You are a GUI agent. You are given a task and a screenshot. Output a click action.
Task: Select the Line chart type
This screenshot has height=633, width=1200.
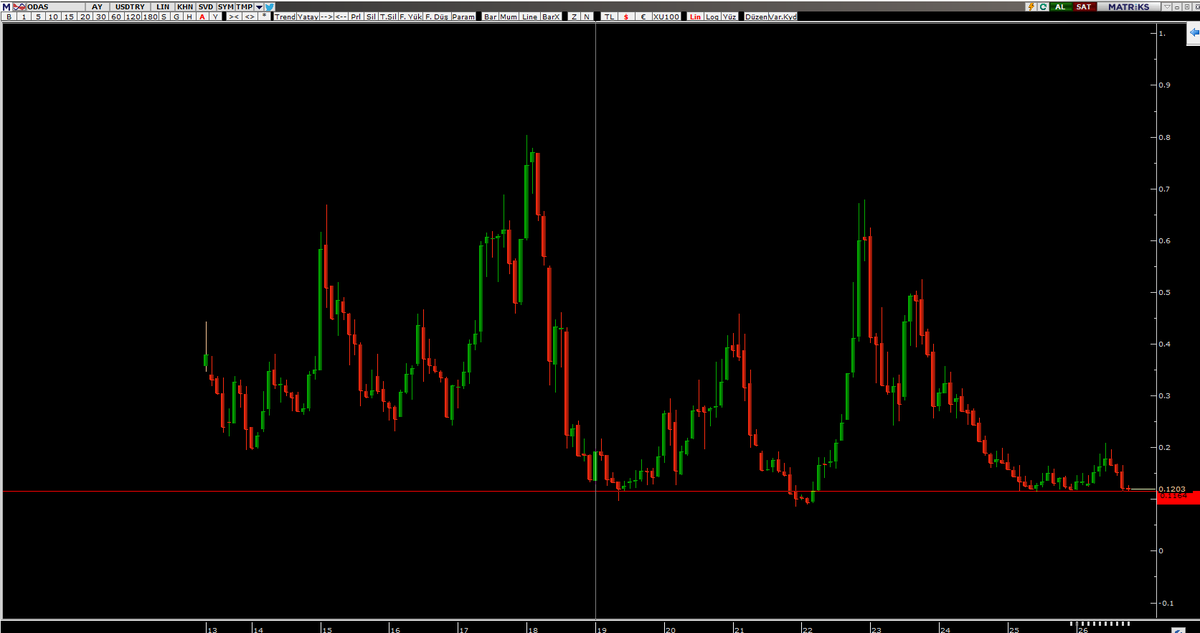coord(530,17)
